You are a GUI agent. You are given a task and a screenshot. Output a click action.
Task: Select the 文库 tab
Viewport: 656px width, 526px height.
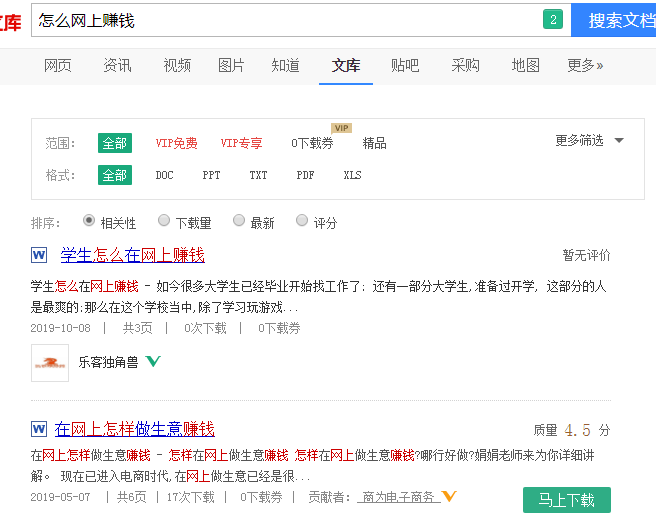(x=346, y=65)
